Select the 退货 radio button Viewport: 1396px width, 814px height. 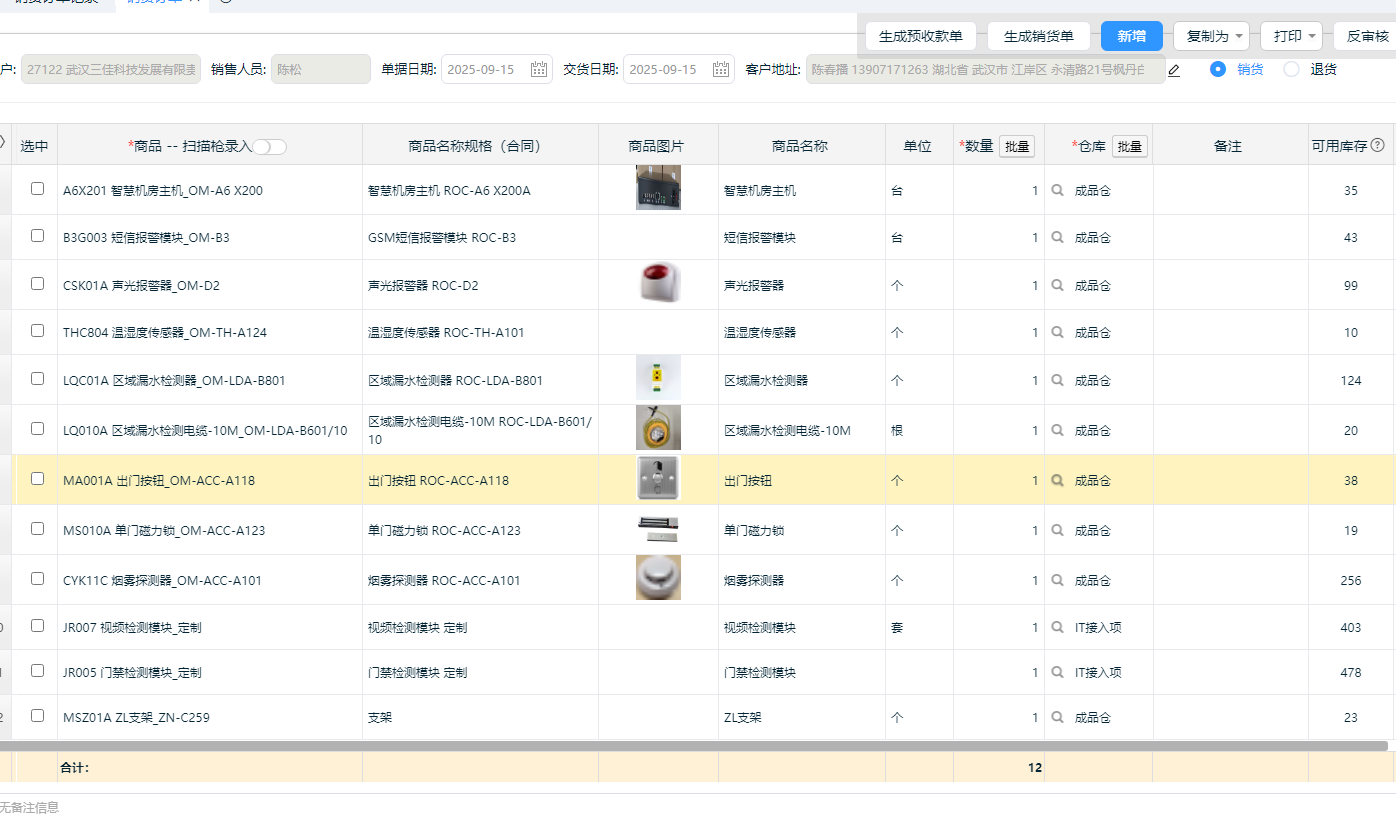pyautogui.click(x=1292, y=69)
